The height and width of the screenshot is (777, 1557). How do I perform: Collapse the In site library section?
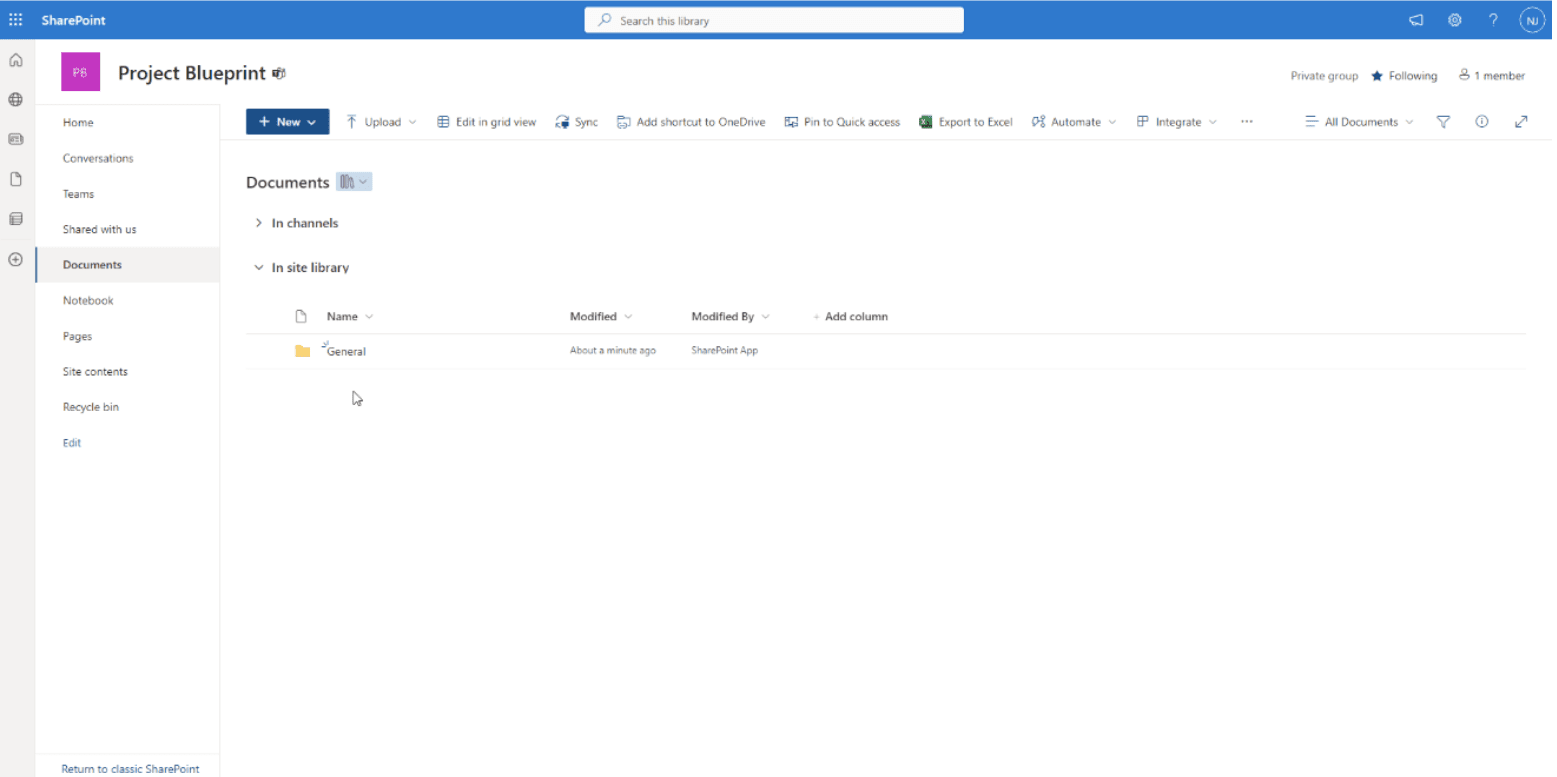coord(258,267)
